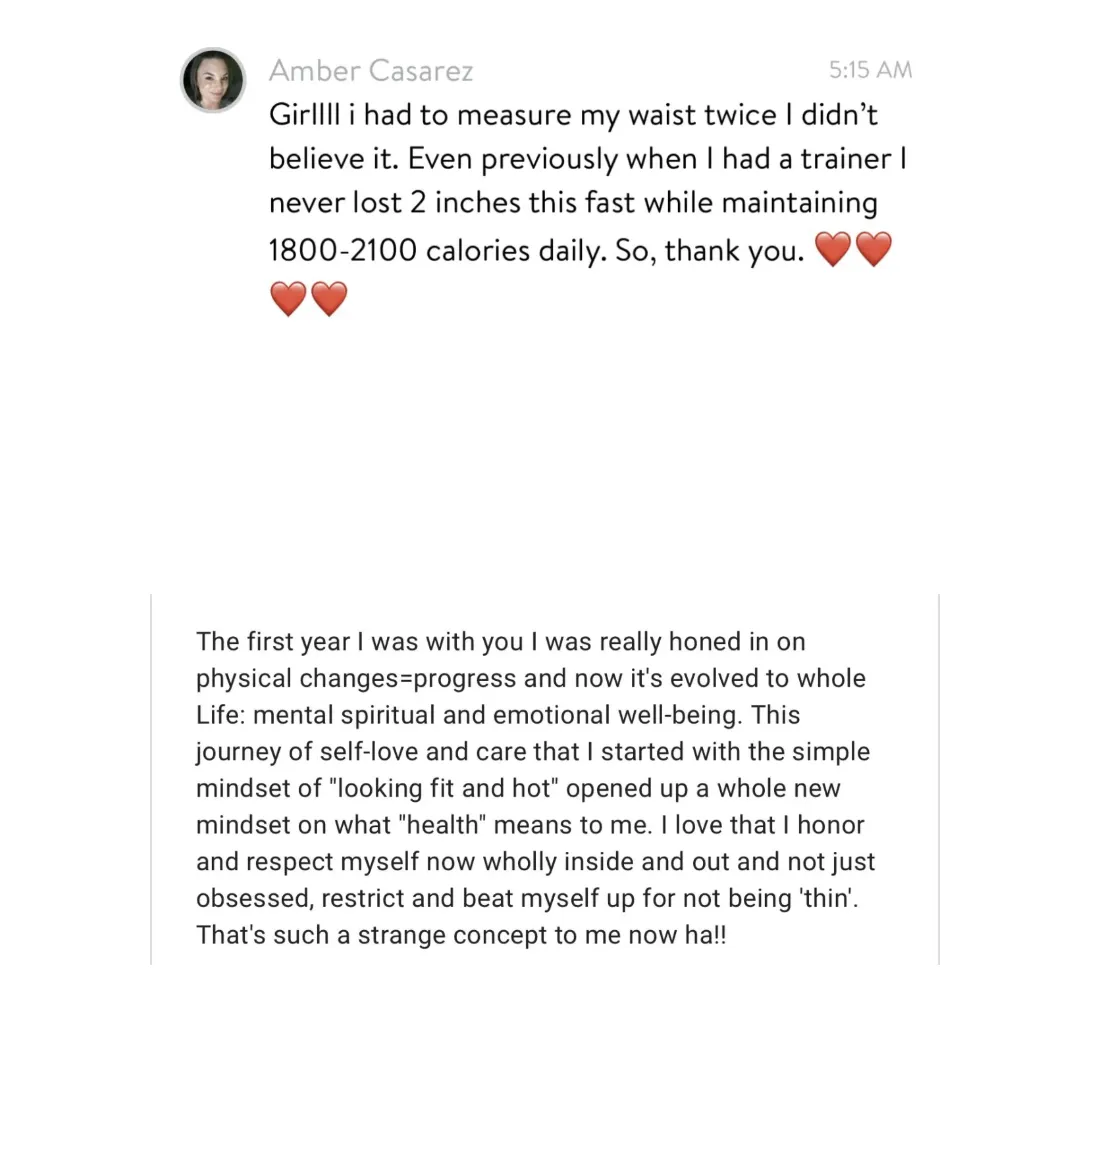This screenshot has width=1108, height=1152.
Task: Click the final red heart emoji of the message
Action: pyautogui.click(x=329, y=299)
